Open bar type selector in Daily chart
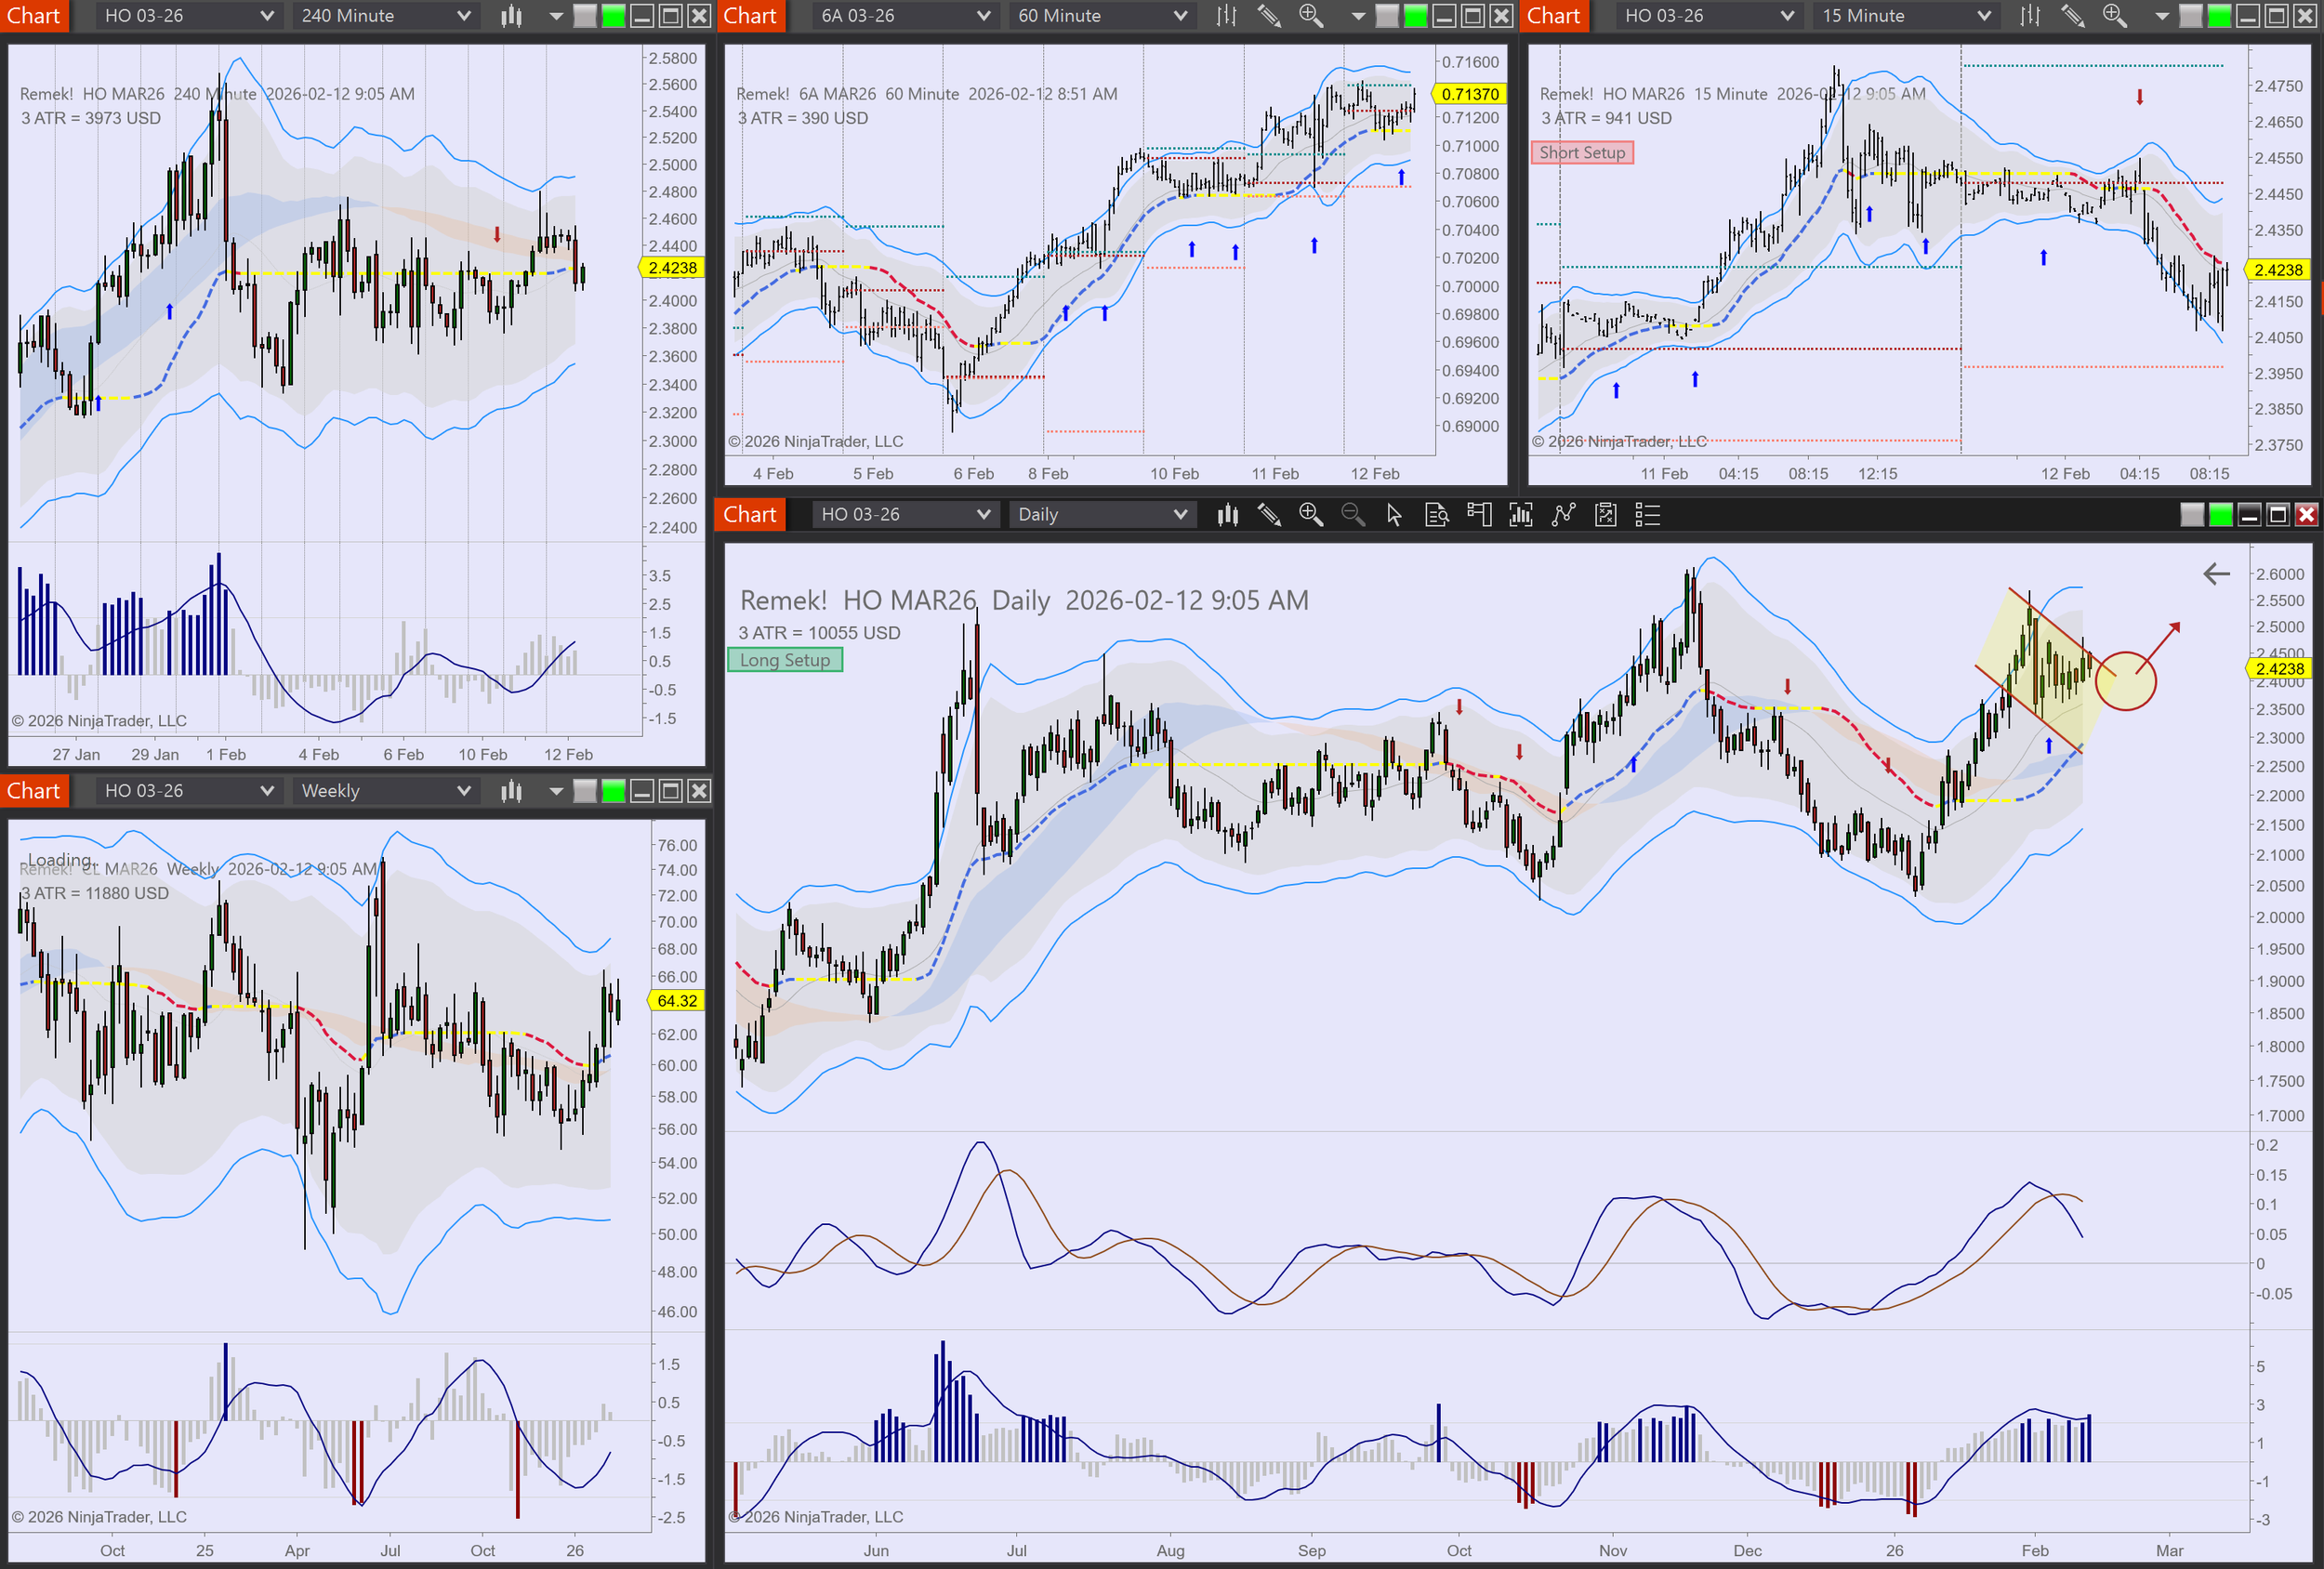The width and height of the screenshot is (2324, 1569). [x=1228, y=515]
